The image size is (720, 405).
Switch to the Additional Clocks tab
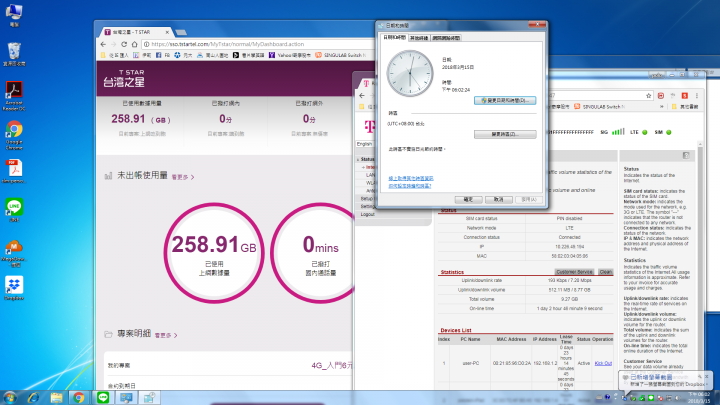click(x=419, y=38)
